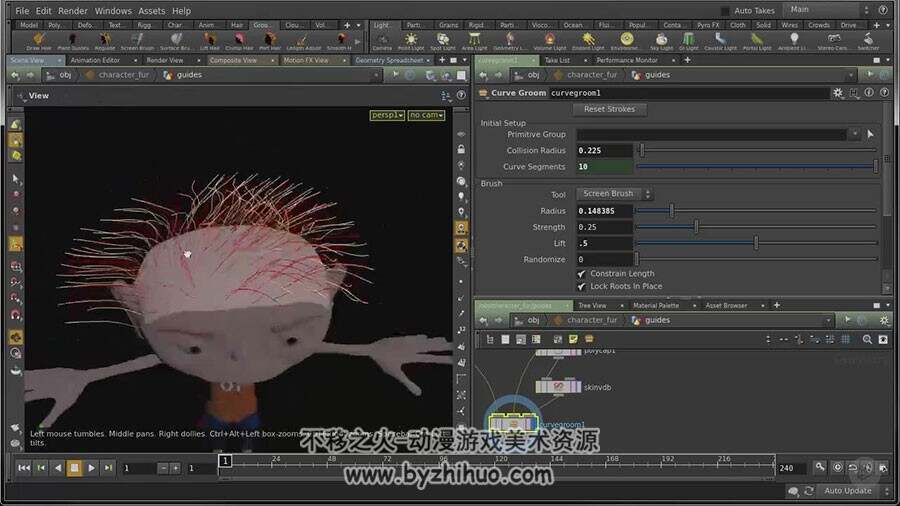The width and height of the screenshot is (900, 506).
Task: Select the Draw Hair shelf tool
Action: pyautogui.click(x=38, y=41)
